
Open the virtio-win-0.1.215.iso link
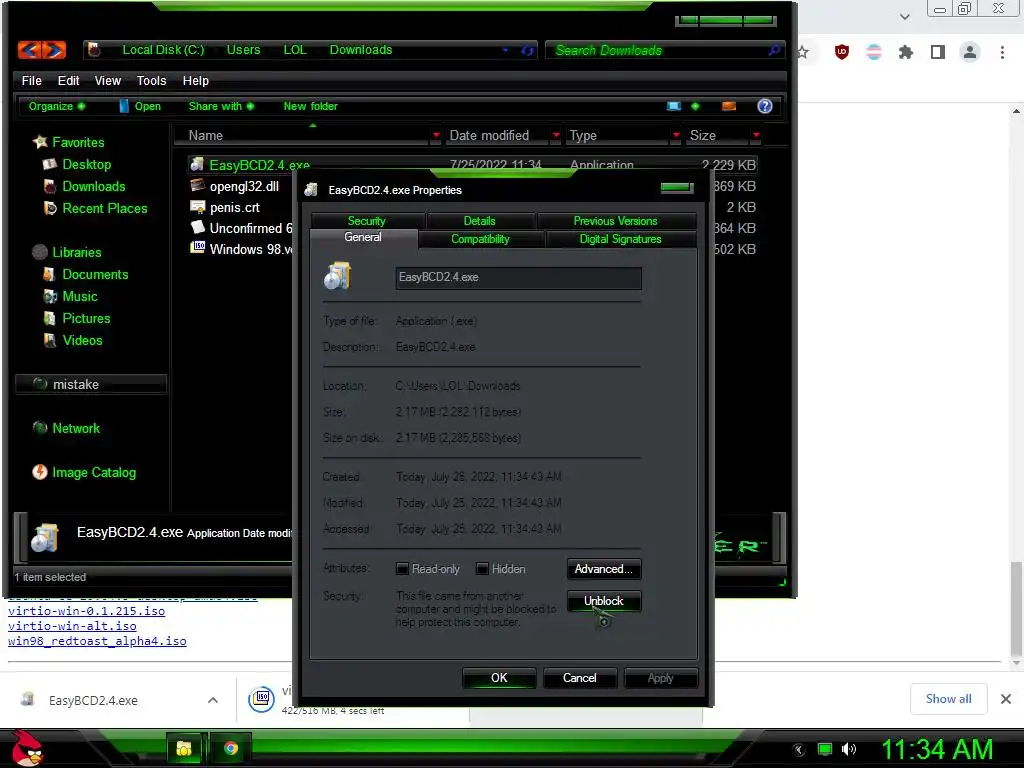click(86, 611)
